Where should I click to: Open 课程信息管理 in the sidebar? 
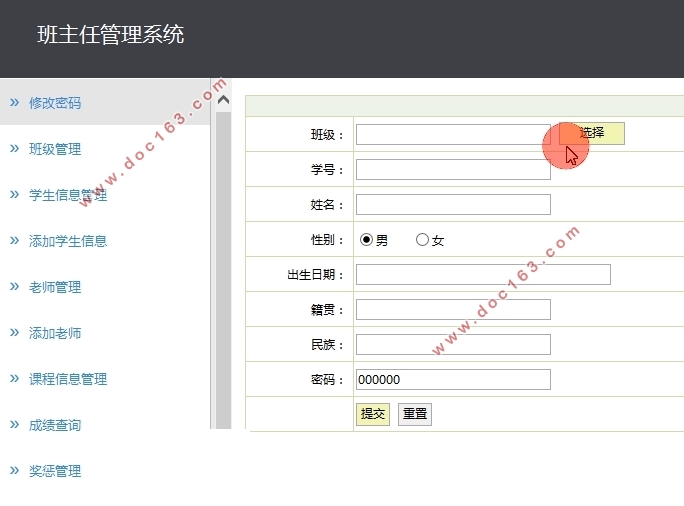68,379
